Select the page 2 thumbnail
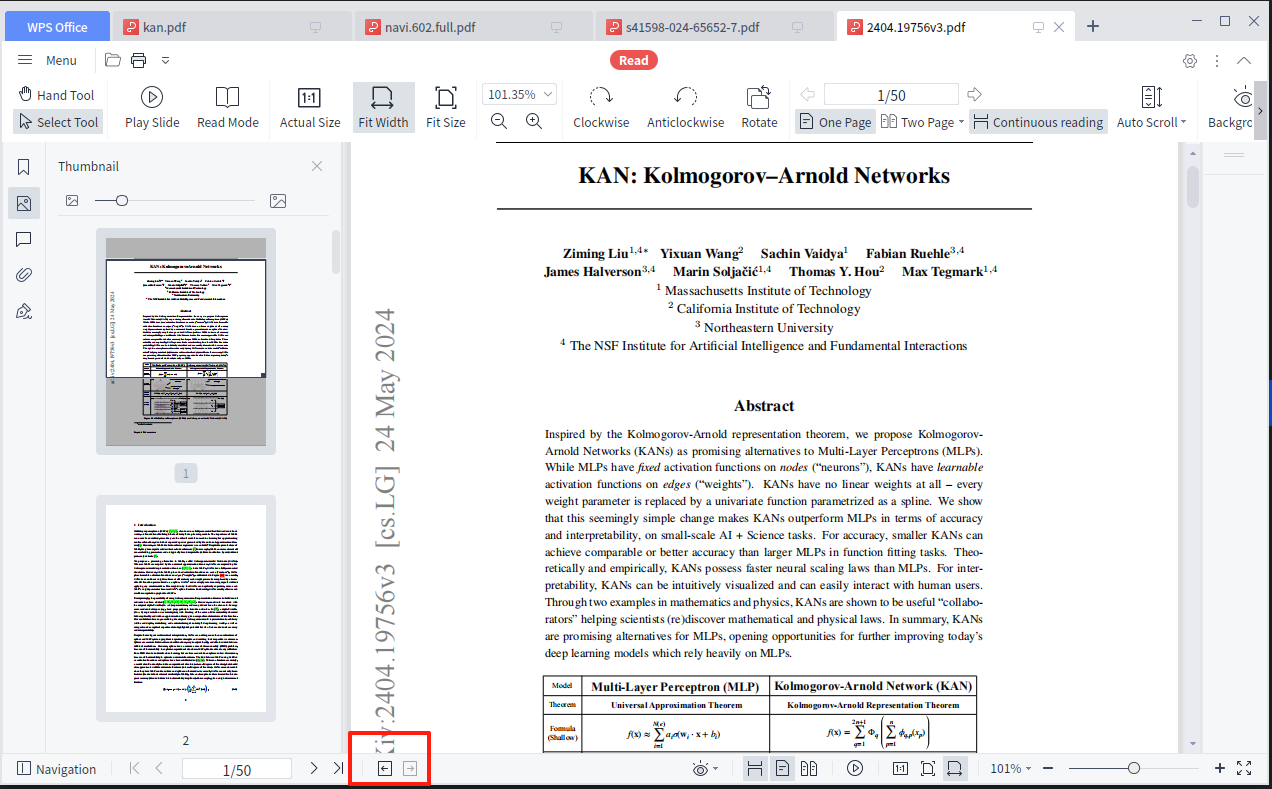1272x789 pixels. [x=186, y=609]
